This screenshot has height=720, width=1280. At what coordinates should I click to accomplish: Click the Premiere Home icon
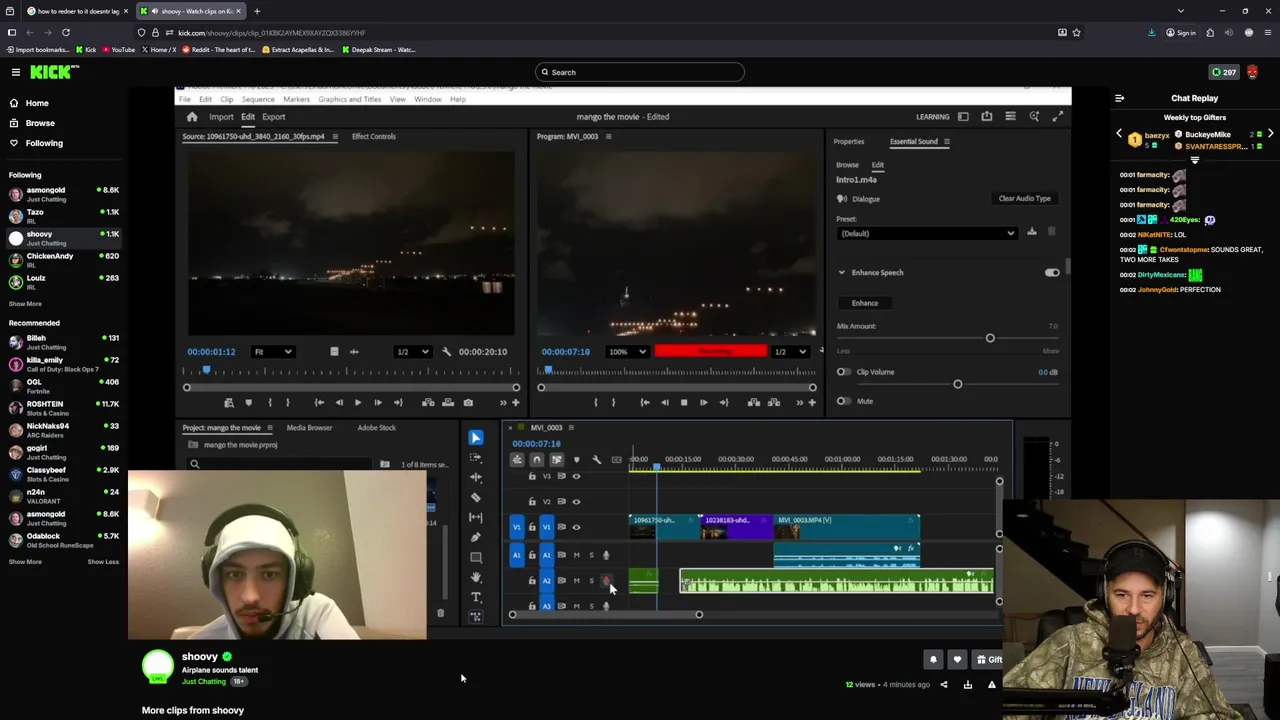pyautogui.click(x=192, y=117)
